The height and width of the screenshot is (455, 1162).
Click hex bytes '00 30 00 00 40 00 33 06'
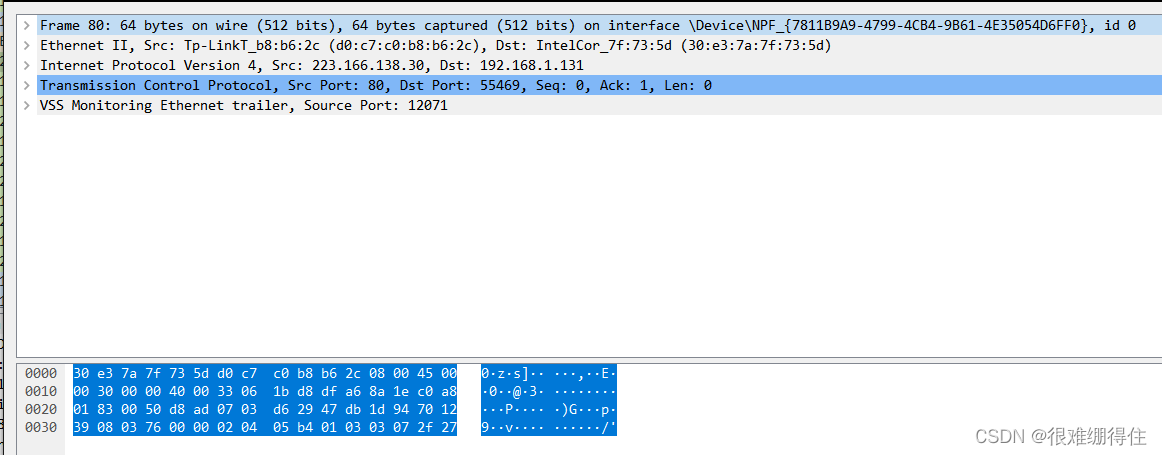[165, 391]
